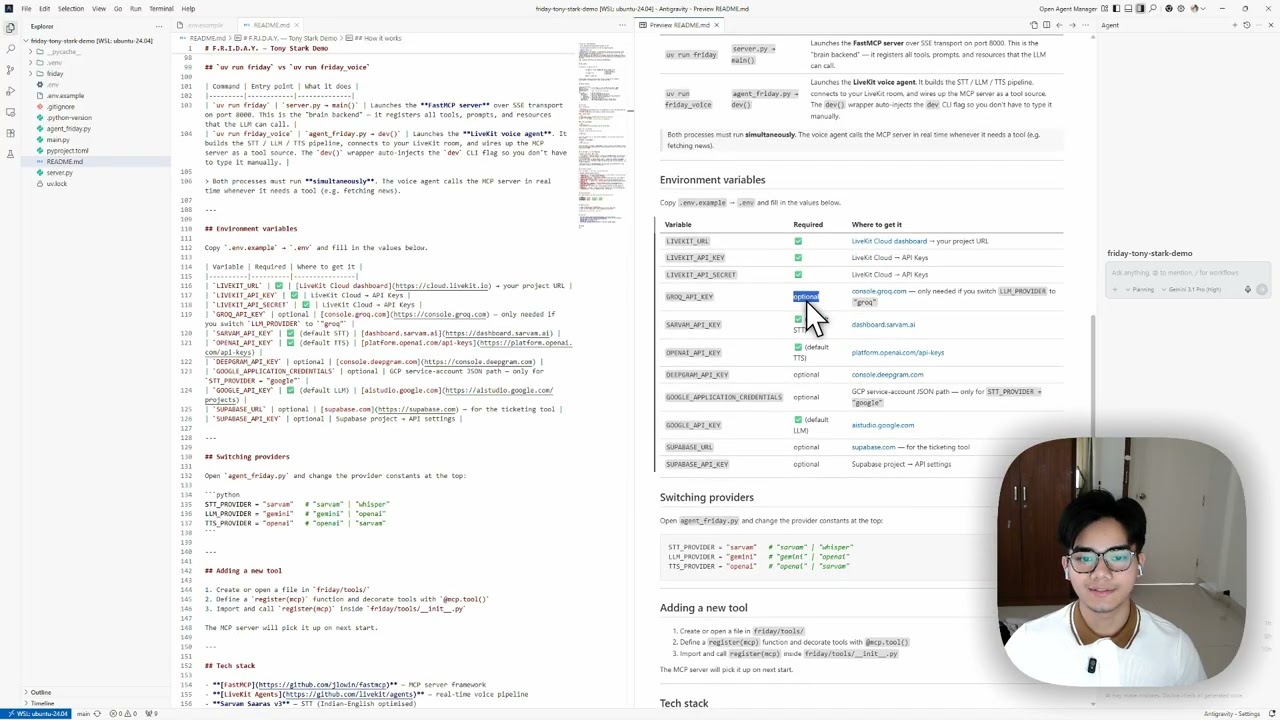Focus the Agent Ask anything input field
The image size is (1280, 720).
point(1189,273)
